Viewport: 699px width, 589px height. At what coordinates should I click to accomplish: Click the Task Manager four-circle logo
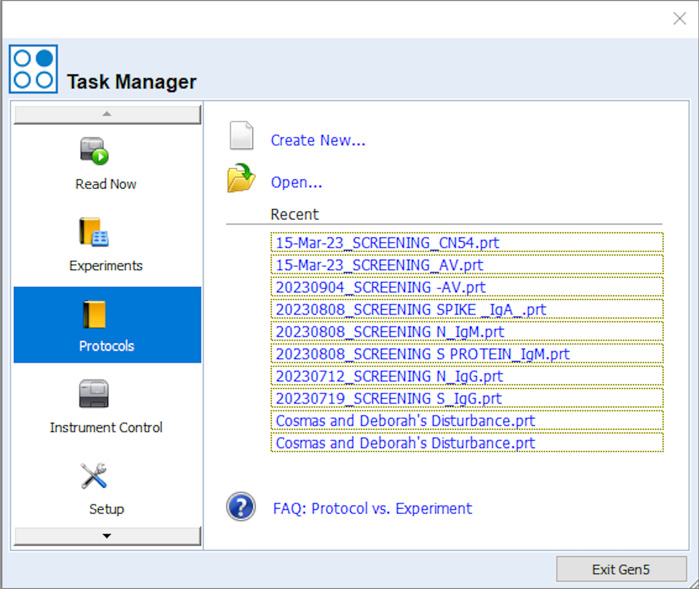click(x=33, y=69)
